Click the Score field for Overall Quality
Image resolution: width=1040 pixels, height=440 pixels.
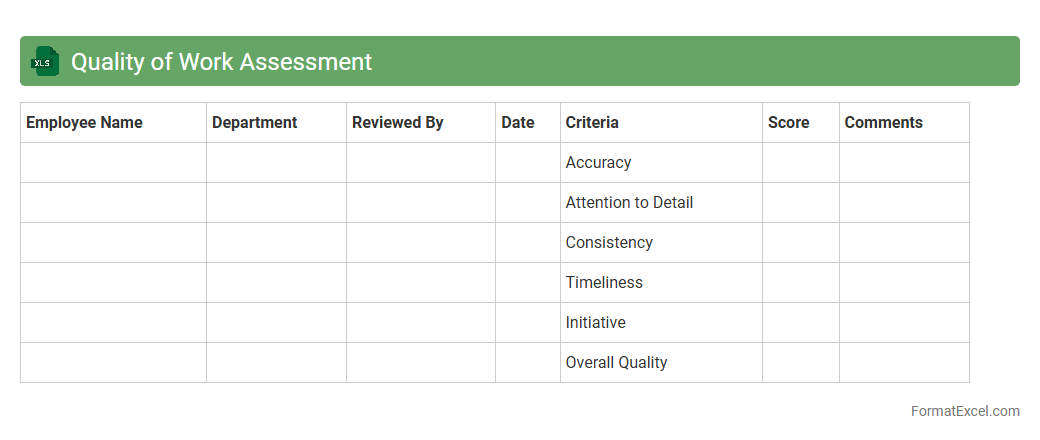800,363
